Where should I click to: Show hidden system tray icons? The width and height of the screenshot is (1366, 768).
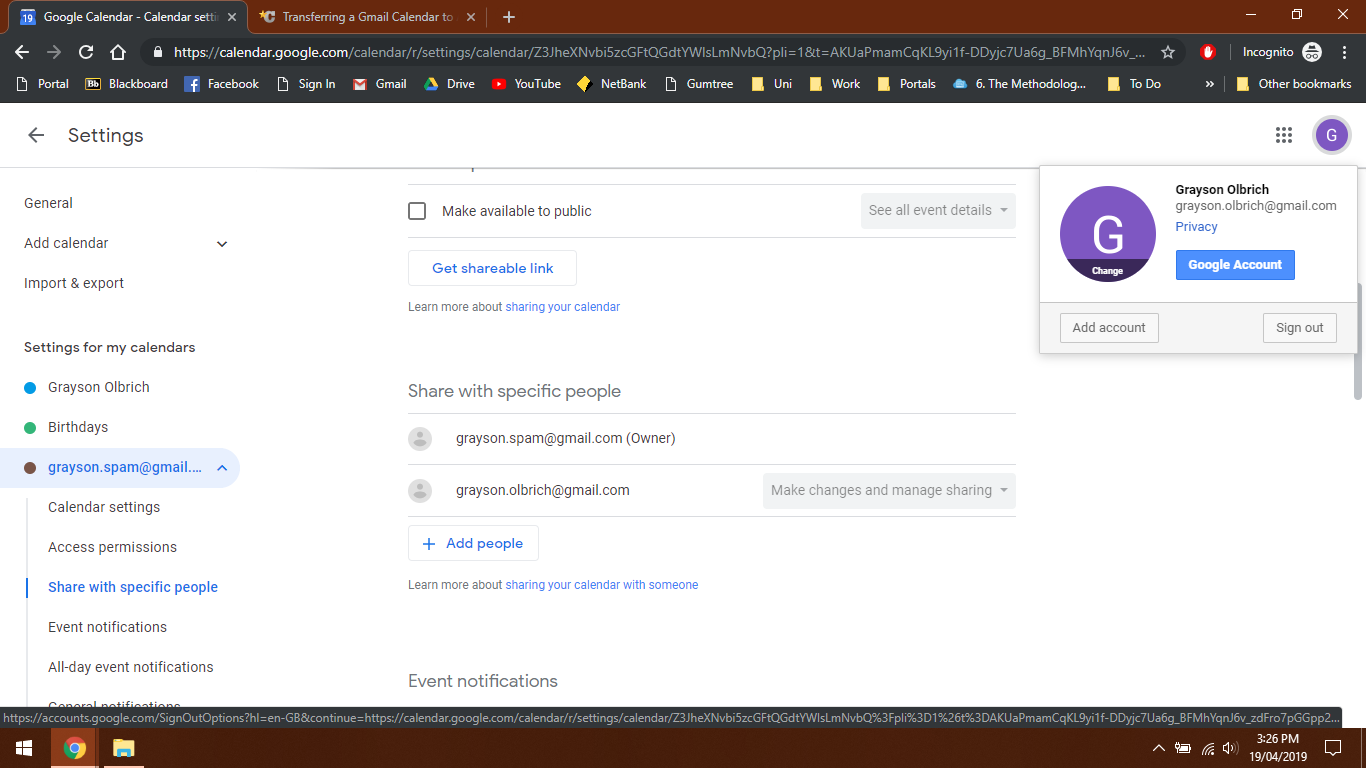click(1159, 748)
